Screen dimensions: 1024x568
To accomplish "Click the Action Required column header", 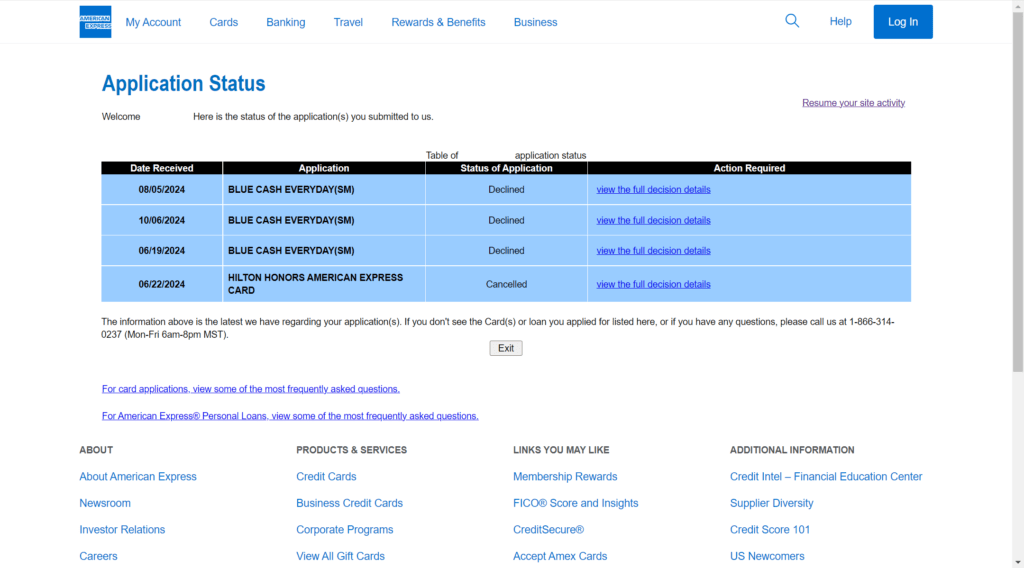I will click(749, 168).
